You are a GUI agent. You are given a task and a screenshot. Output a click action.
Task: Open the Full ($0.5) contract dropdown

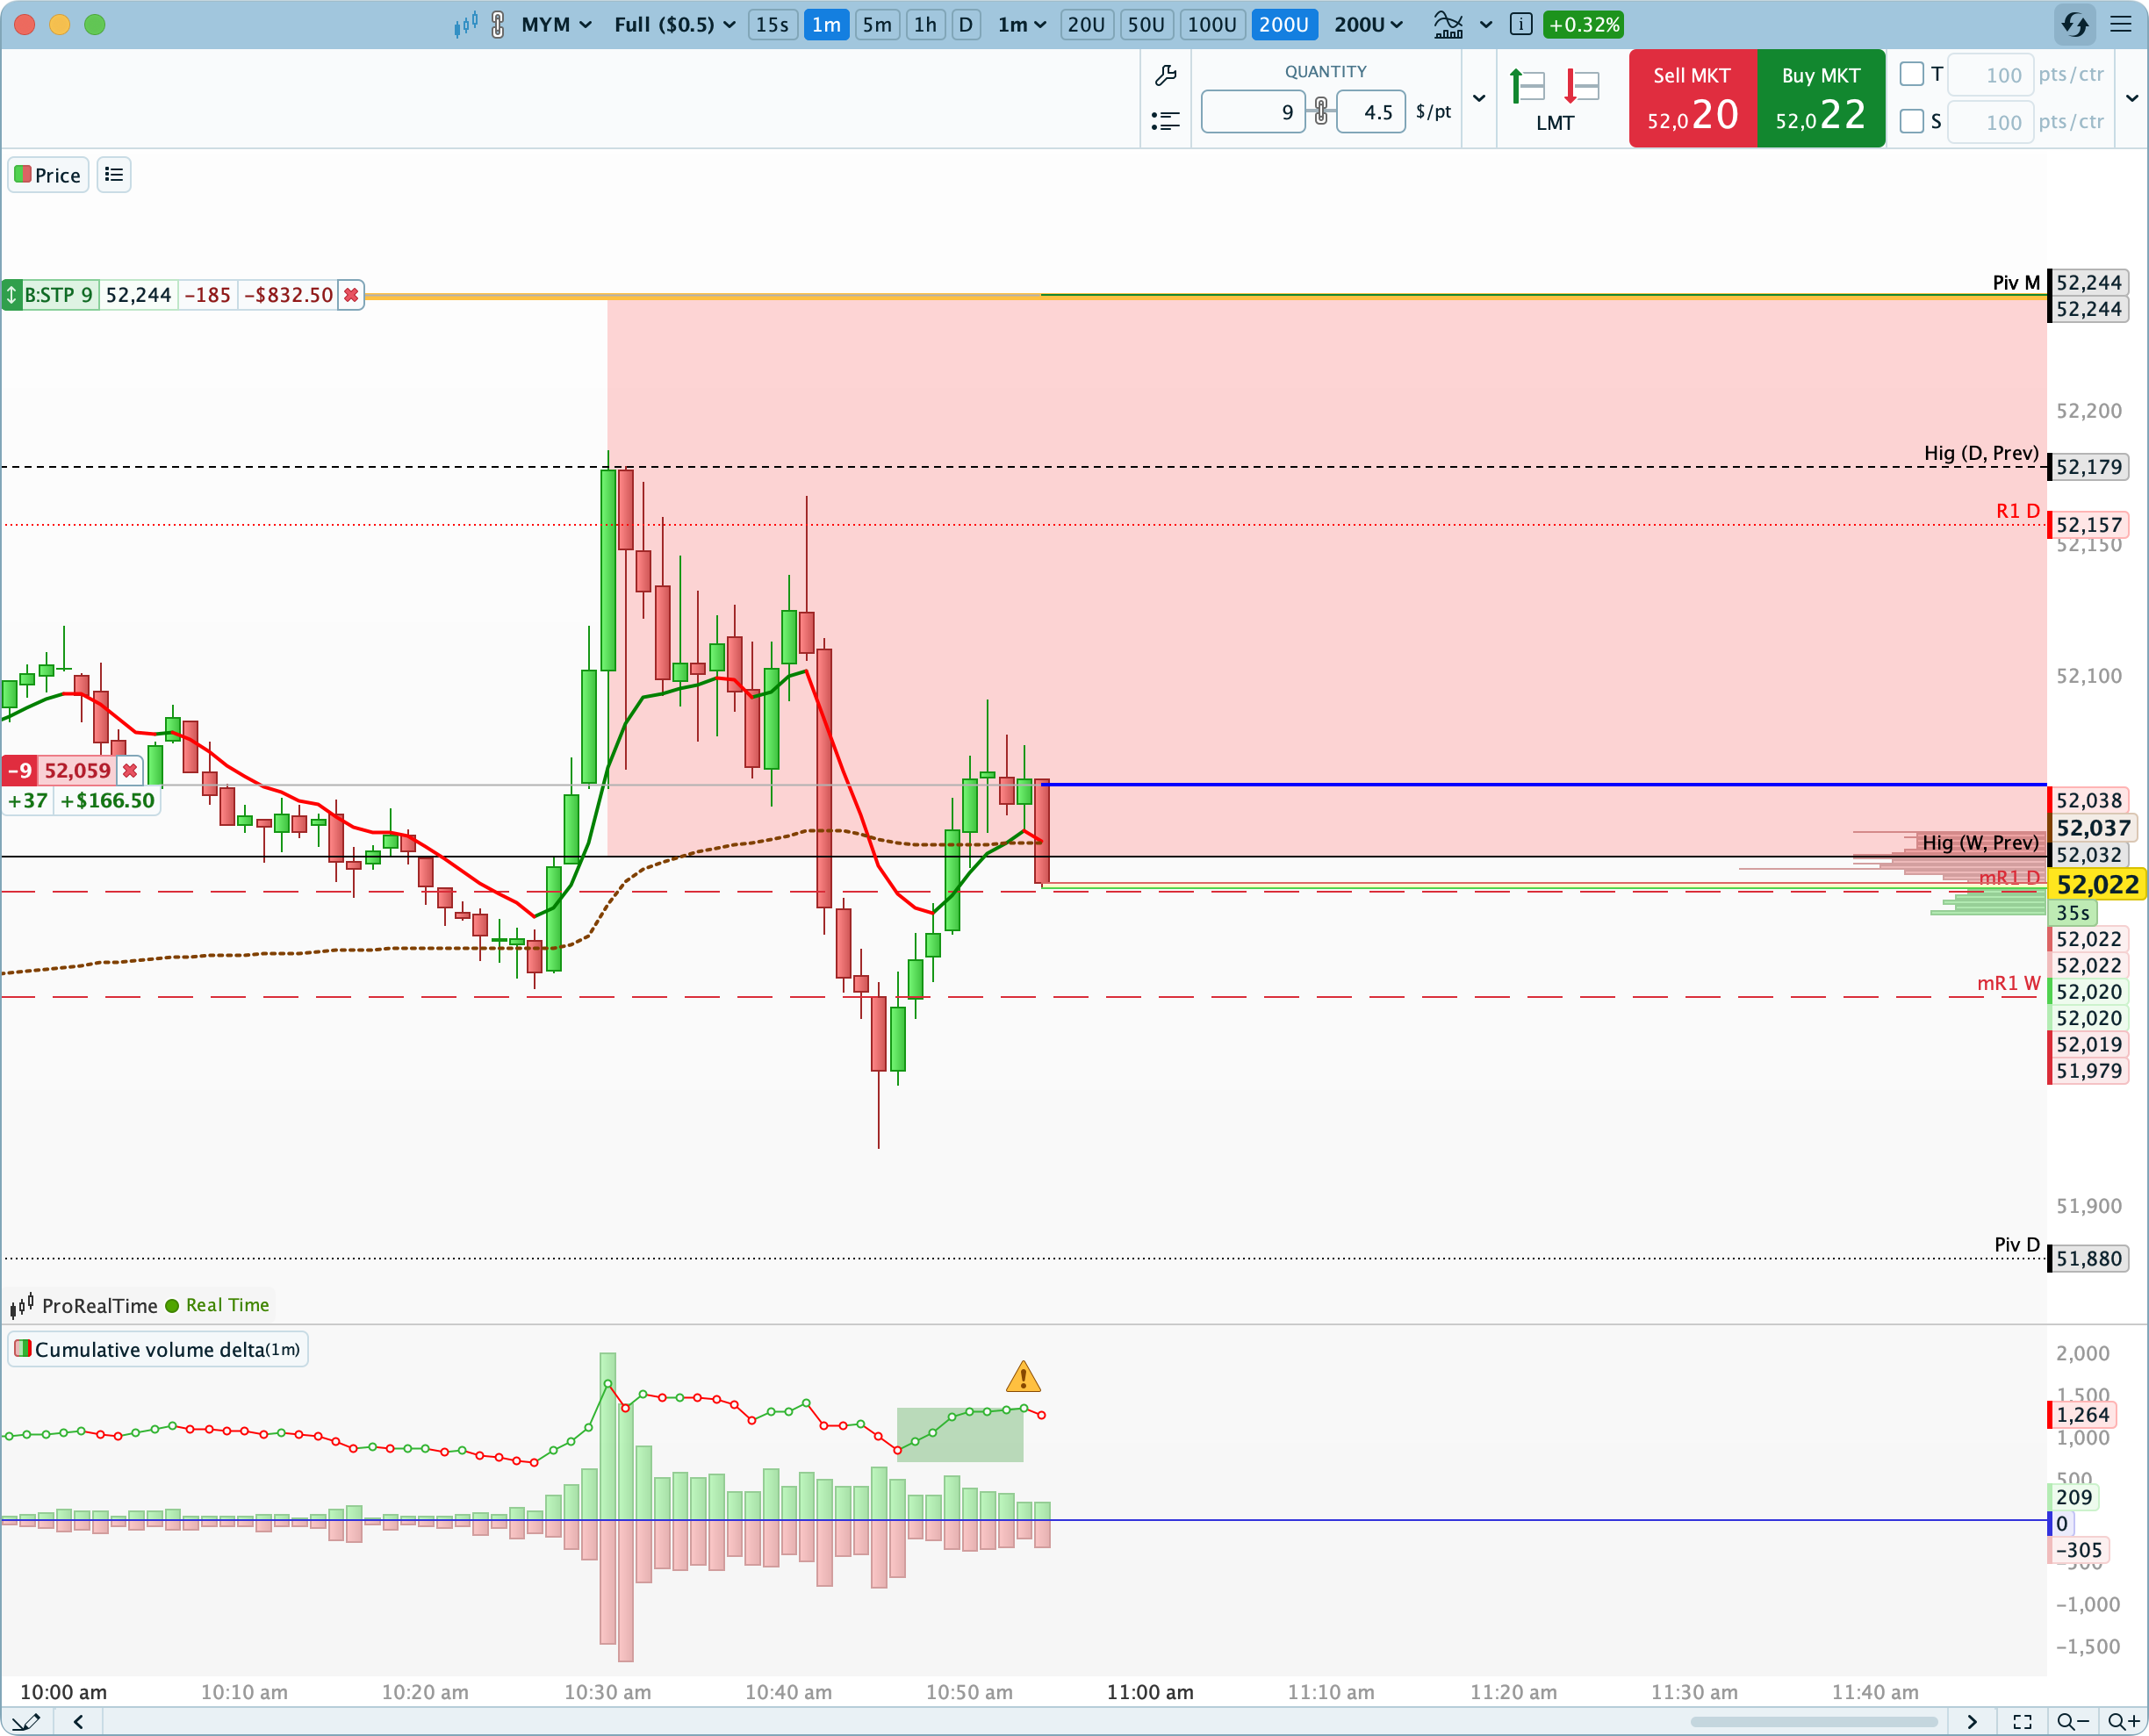point(675,24)
